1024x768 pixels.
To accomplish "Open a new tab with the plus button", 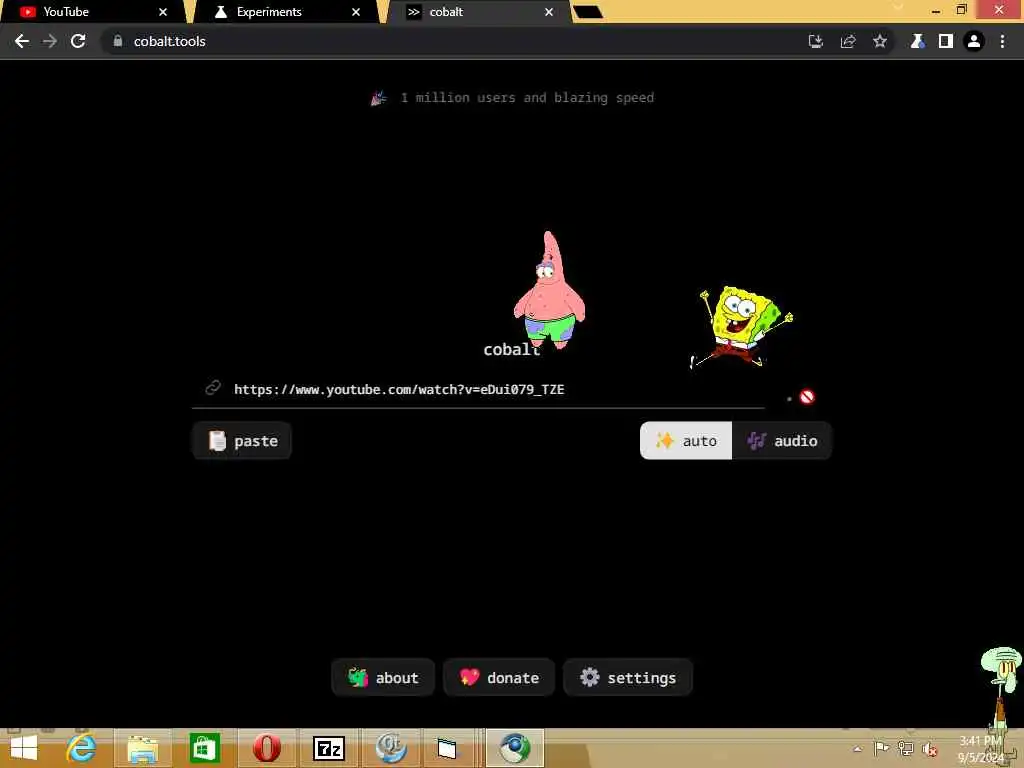I will (588, 12).
